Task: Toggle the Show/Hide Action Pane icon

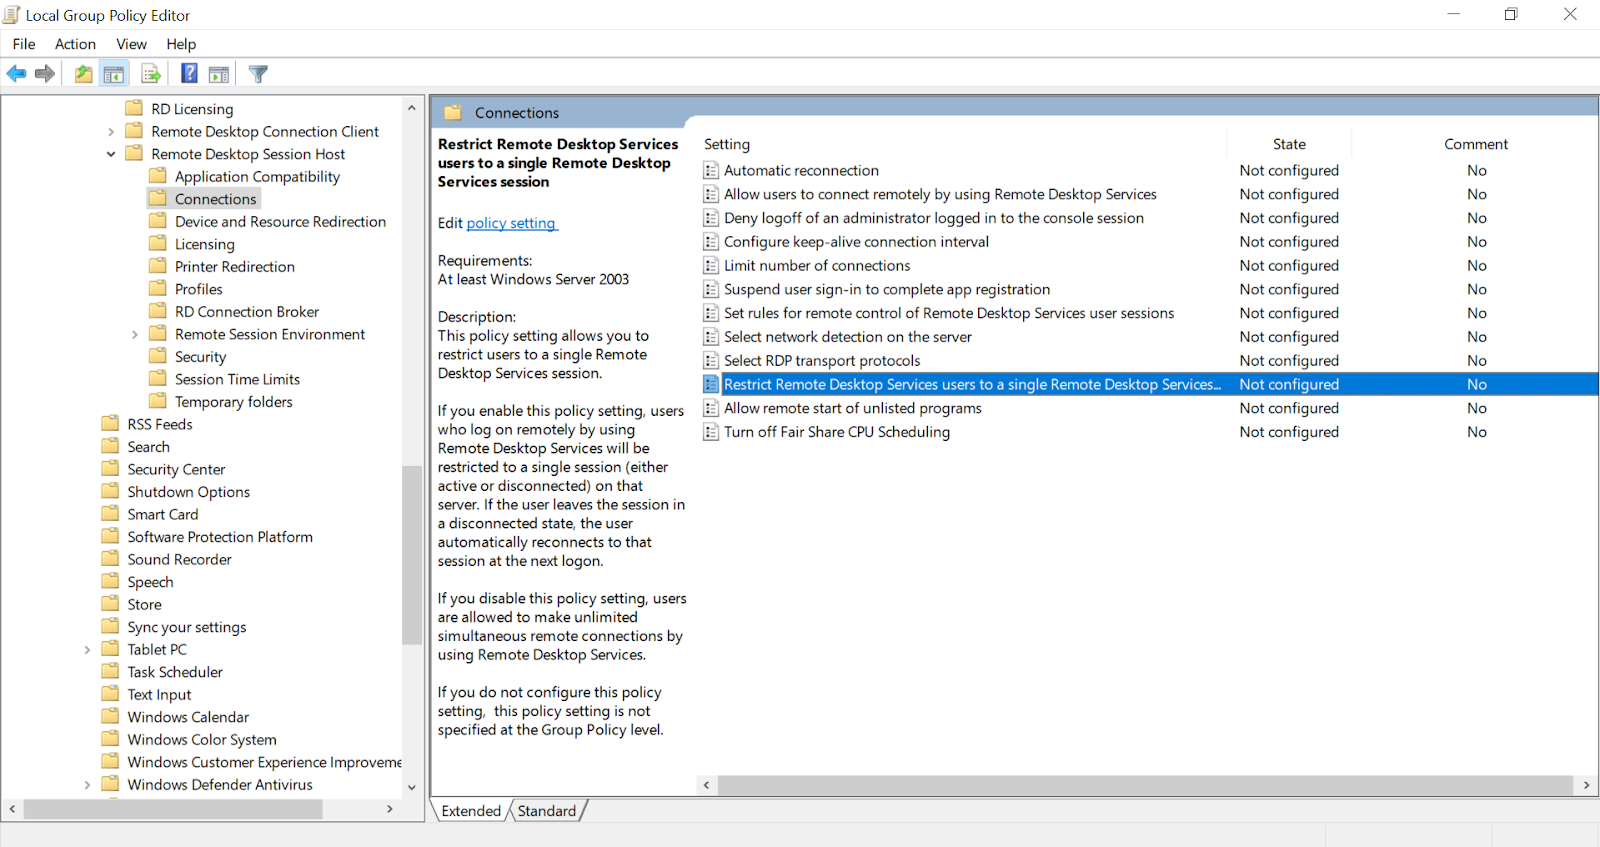Action: (x=219, y=74)
